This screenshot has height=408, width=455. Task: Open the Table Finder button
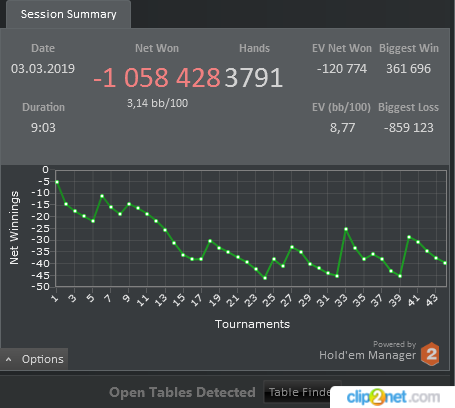302,392
